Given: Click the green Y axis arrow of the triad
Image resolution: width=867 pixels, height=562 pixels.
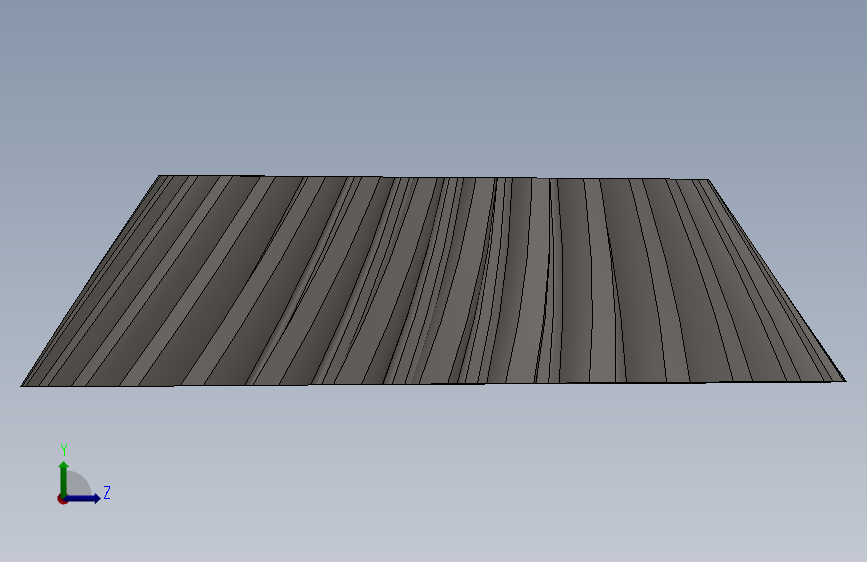Looking at the screenshot, I should (x=64, y=478).
